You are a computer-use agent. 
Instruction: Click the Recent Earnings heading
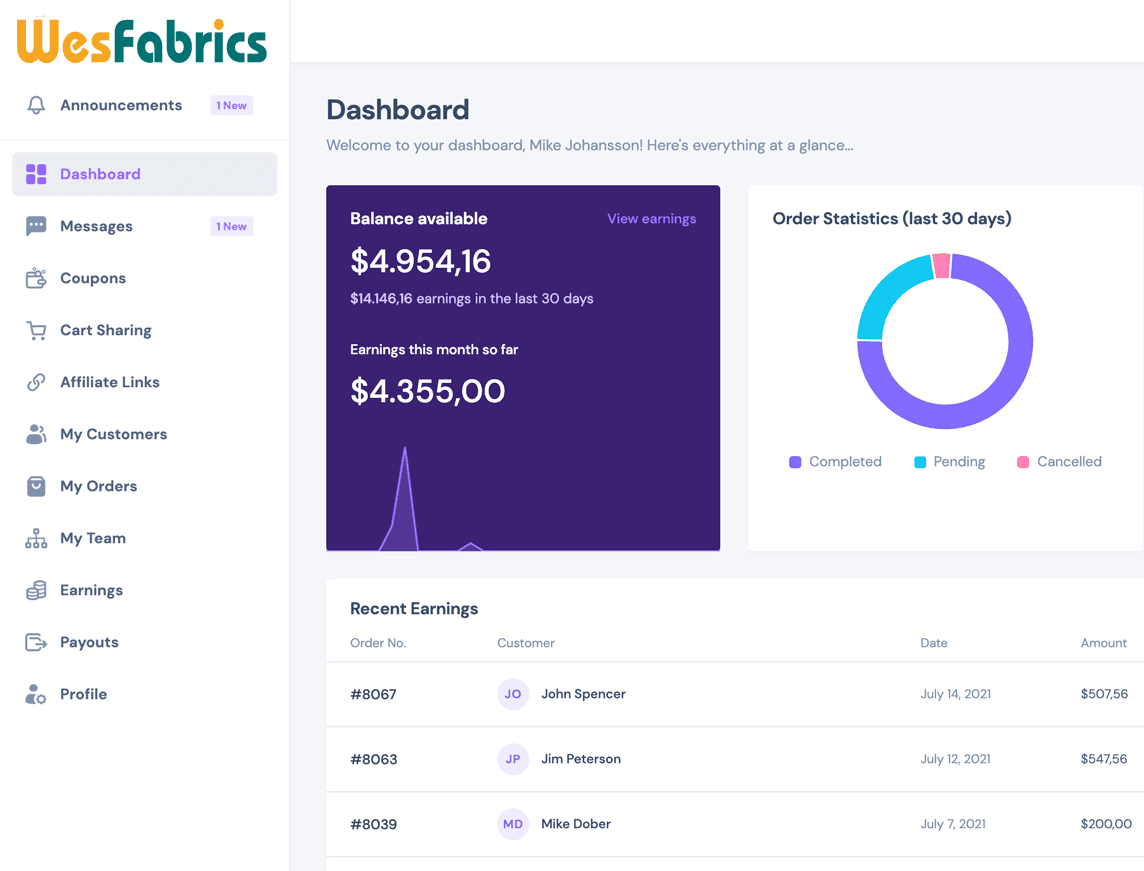click(414, 608)
